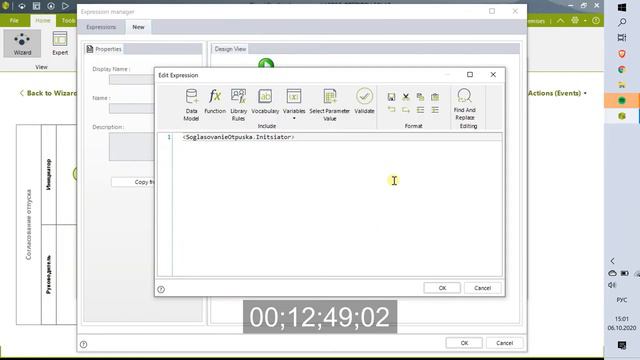The image size is (640, 360).
Task: Open the Windows Start menu
Action: point(622,7)
